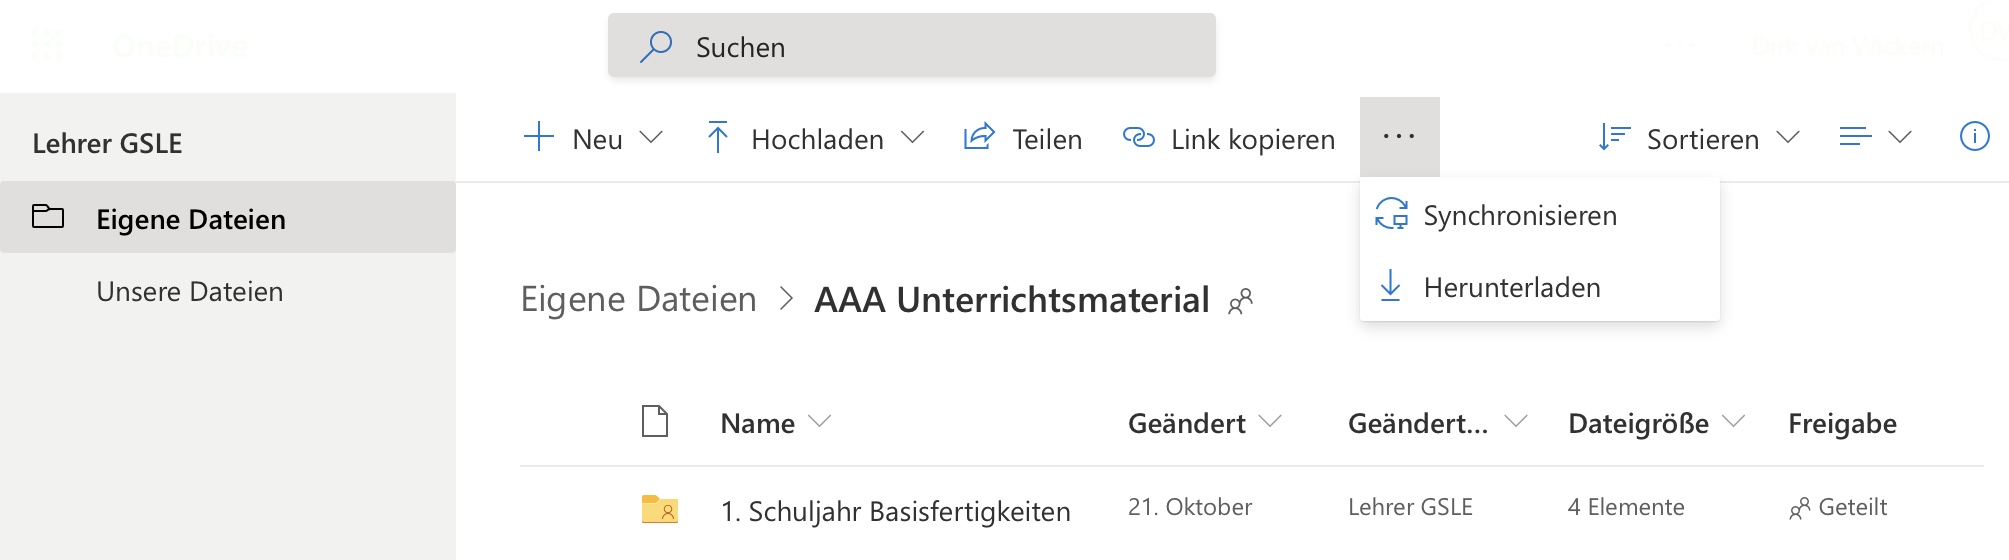Click the magnifier search icon
2009x560 pixels.
656,46
